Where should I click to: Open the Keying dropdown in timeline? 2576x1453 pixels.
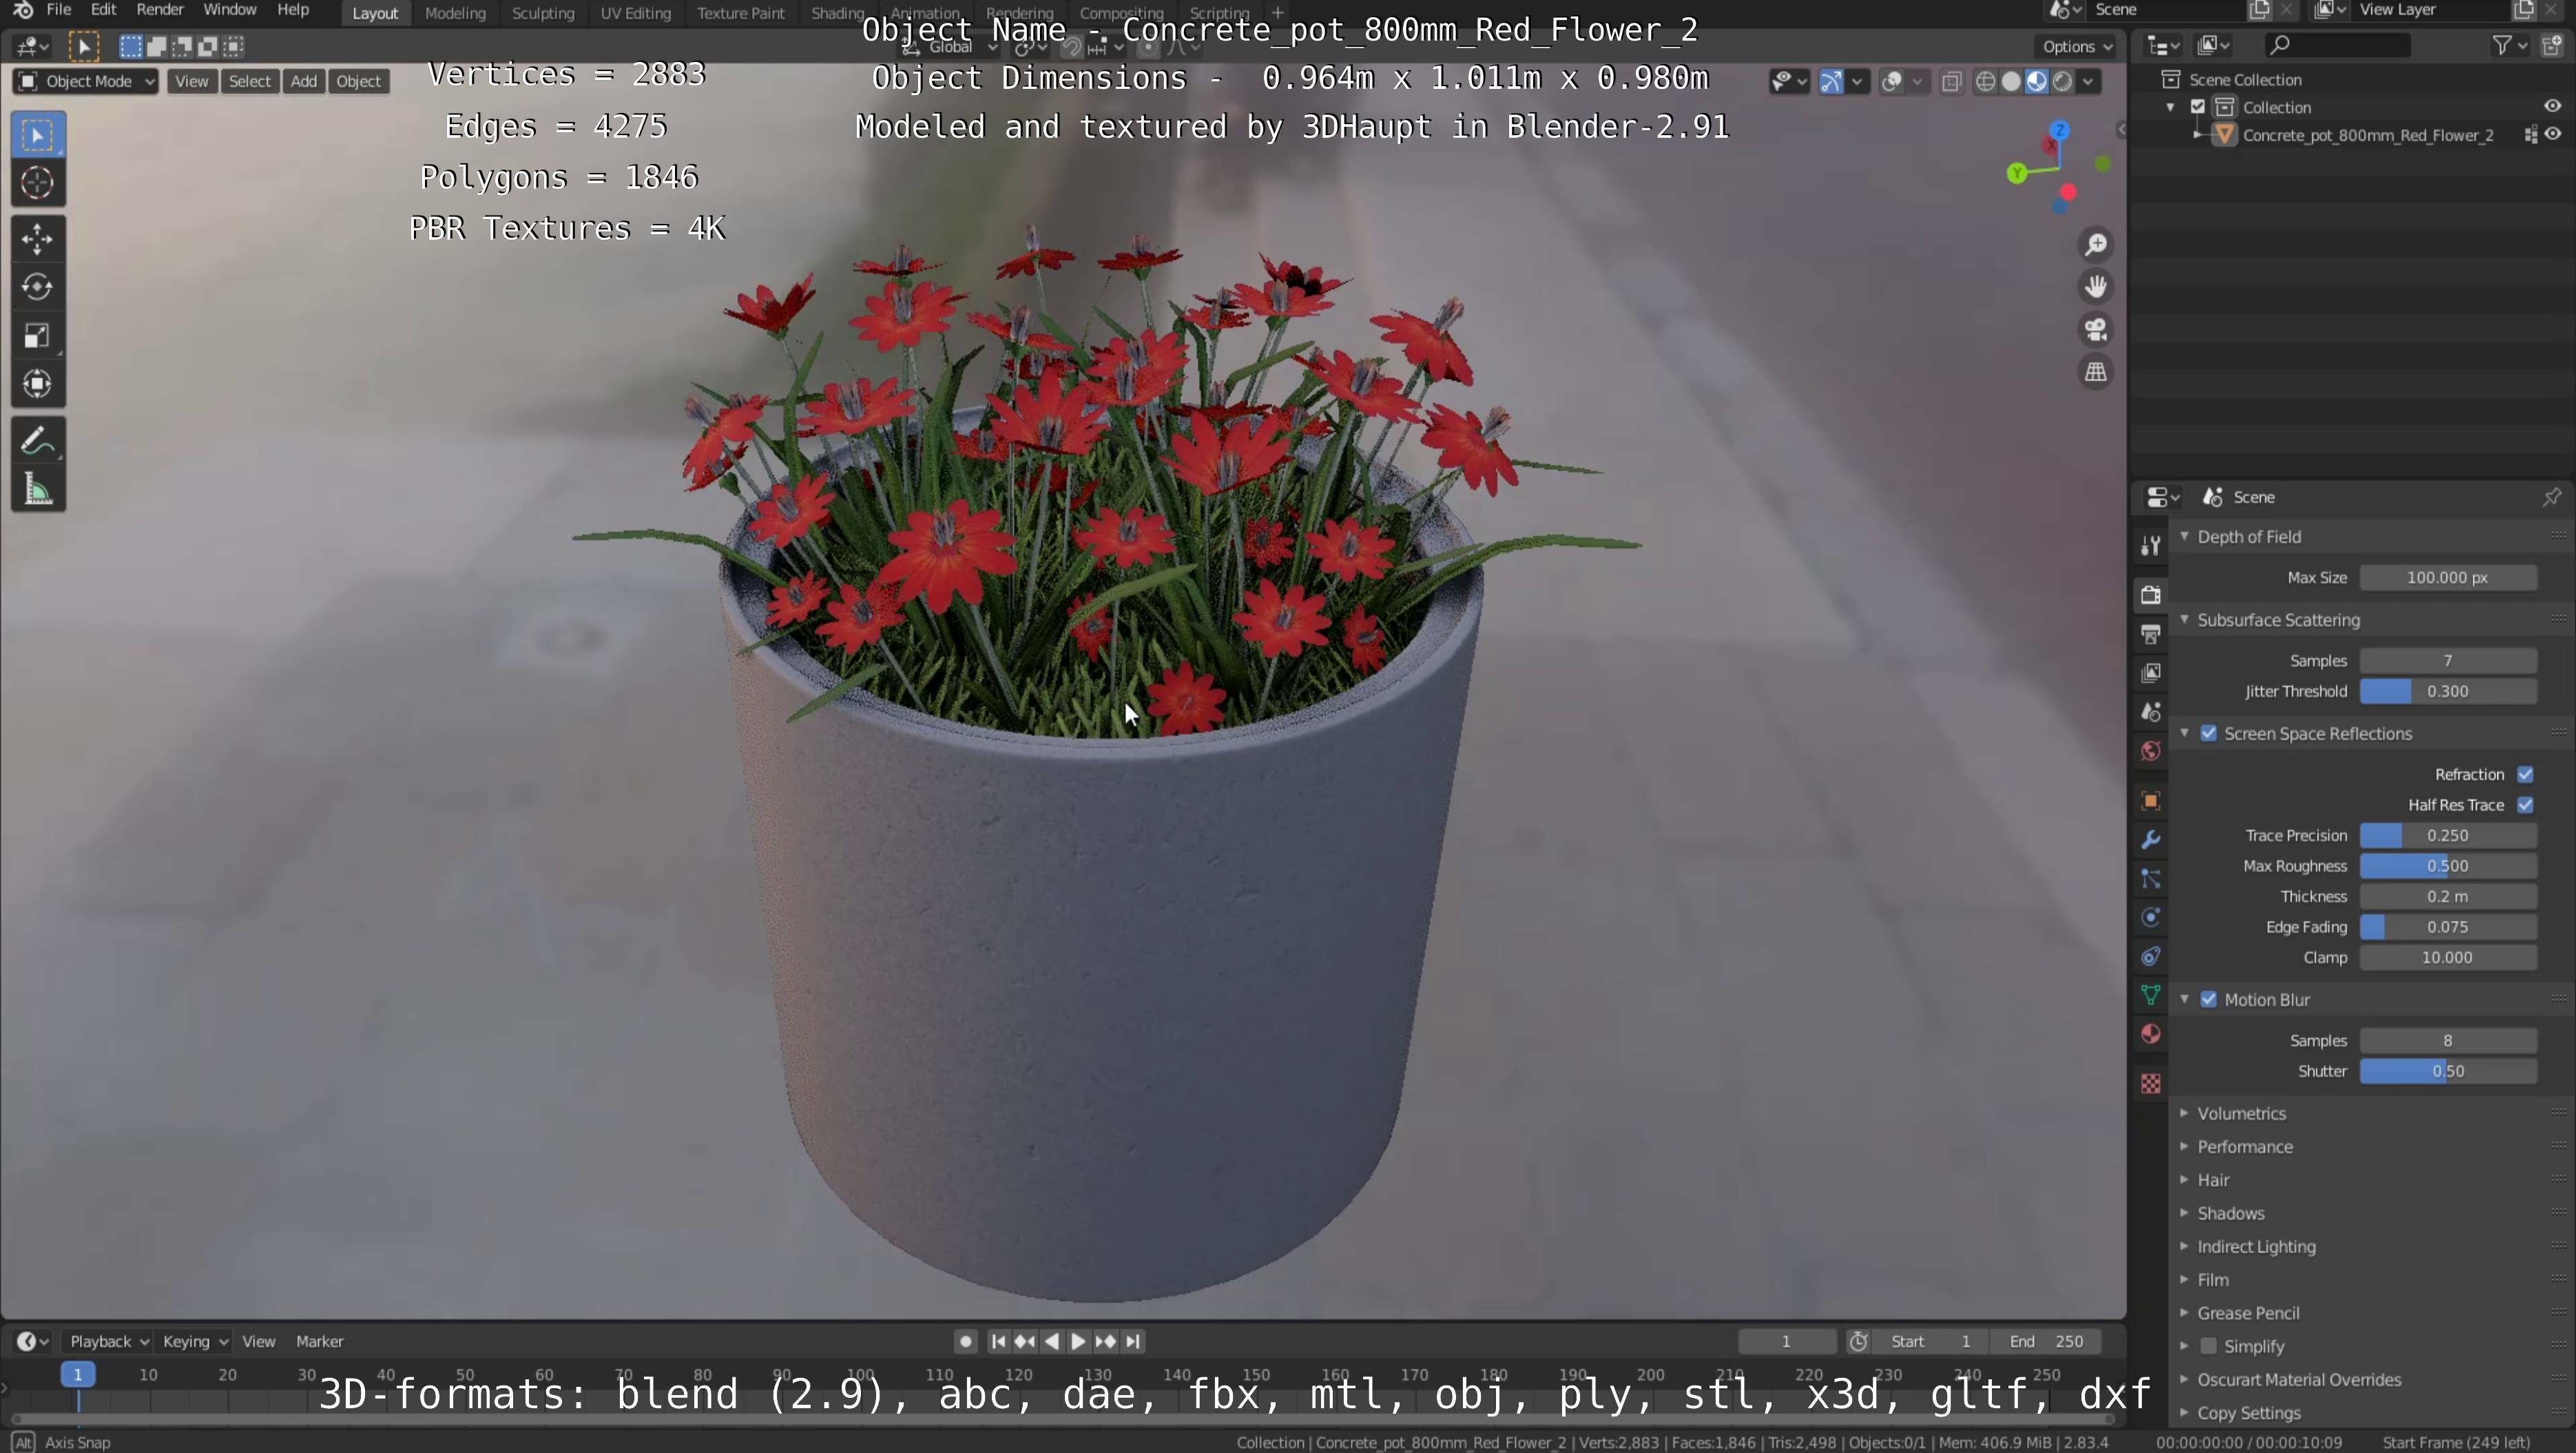point(195,1342)
